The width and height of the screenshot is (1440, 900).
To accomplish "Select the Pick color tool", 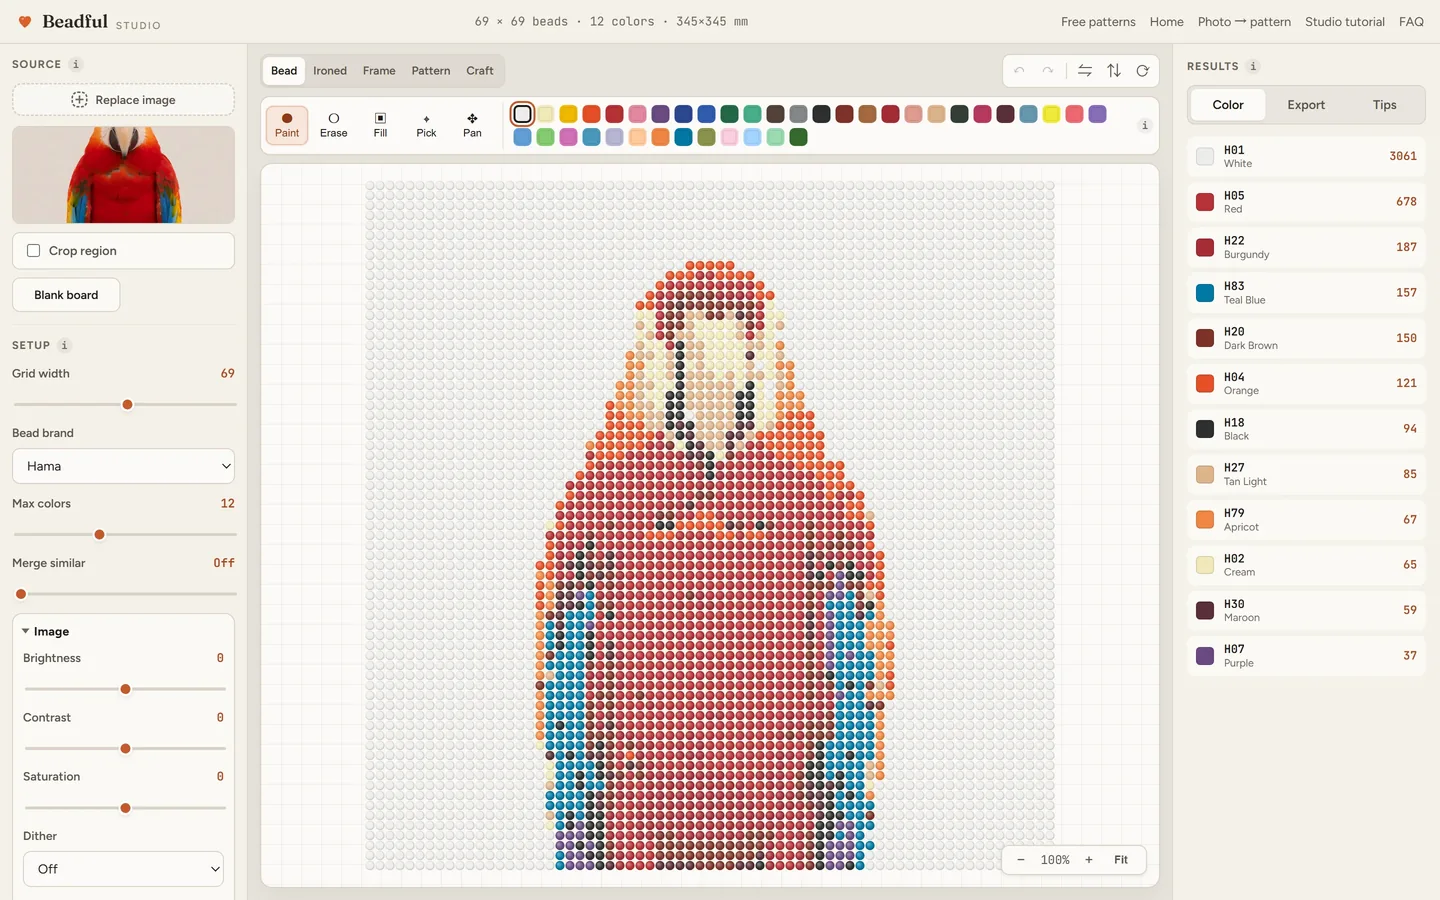I will pyautogui.click(x=426, y=125).
